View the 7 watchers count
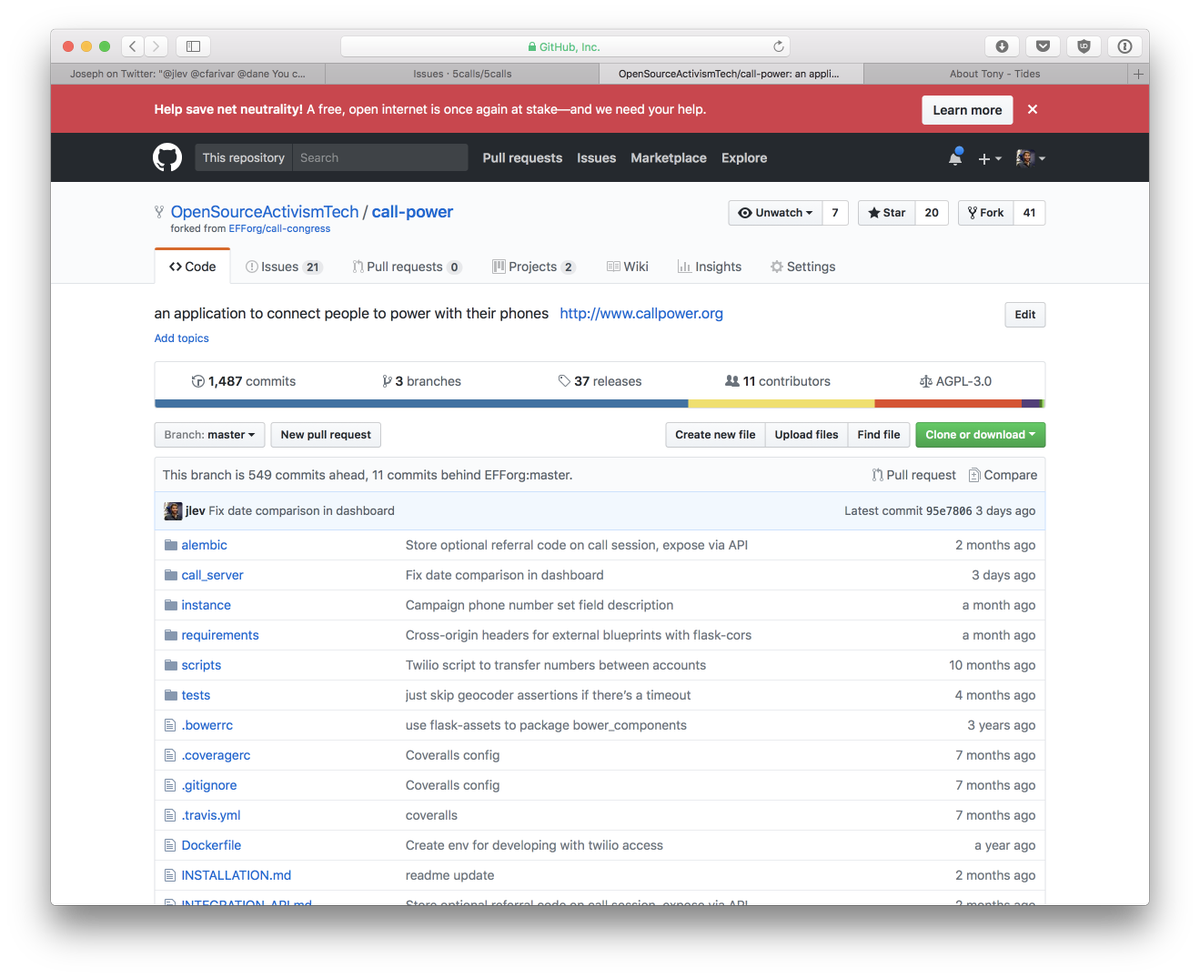The image size is (1200, 978). pos(835,213)
